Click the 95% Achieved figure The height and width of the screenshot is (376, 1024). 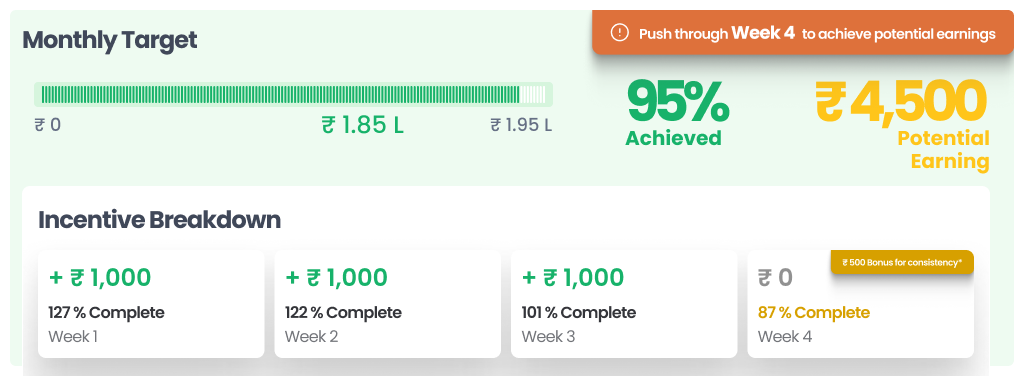coord(677,113)
